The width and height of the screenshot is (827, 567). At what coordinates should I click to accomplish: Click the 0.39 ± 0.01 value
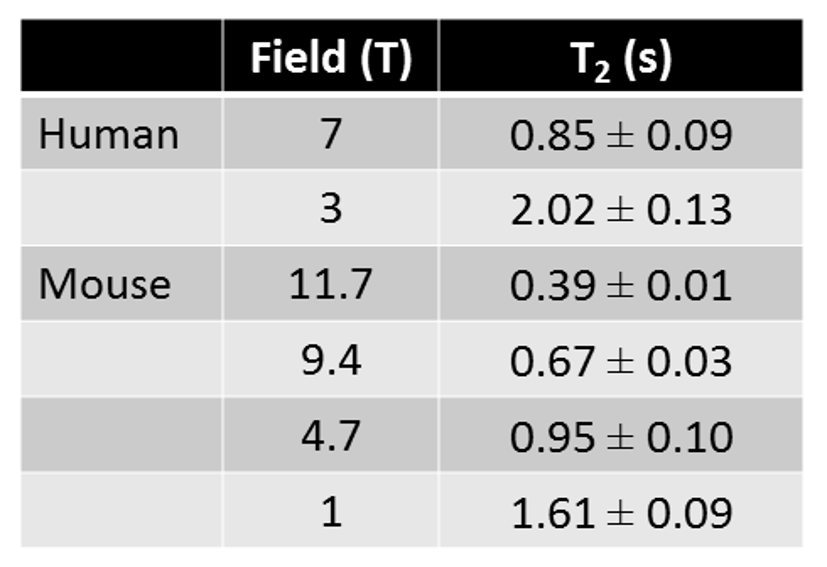point(620,285)
